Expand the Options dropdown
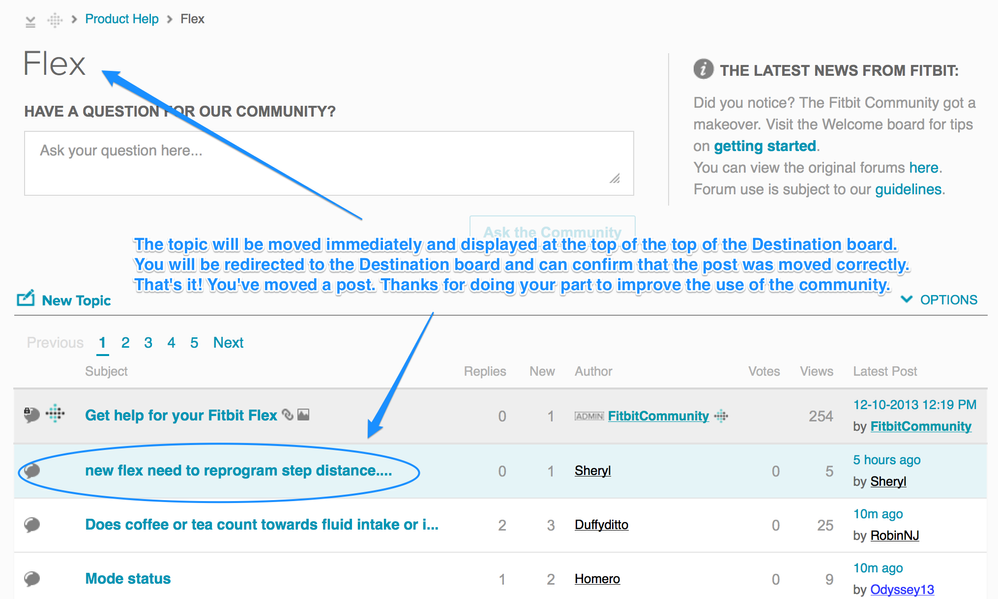Screen dimensions: 998x599 [939, 299]
